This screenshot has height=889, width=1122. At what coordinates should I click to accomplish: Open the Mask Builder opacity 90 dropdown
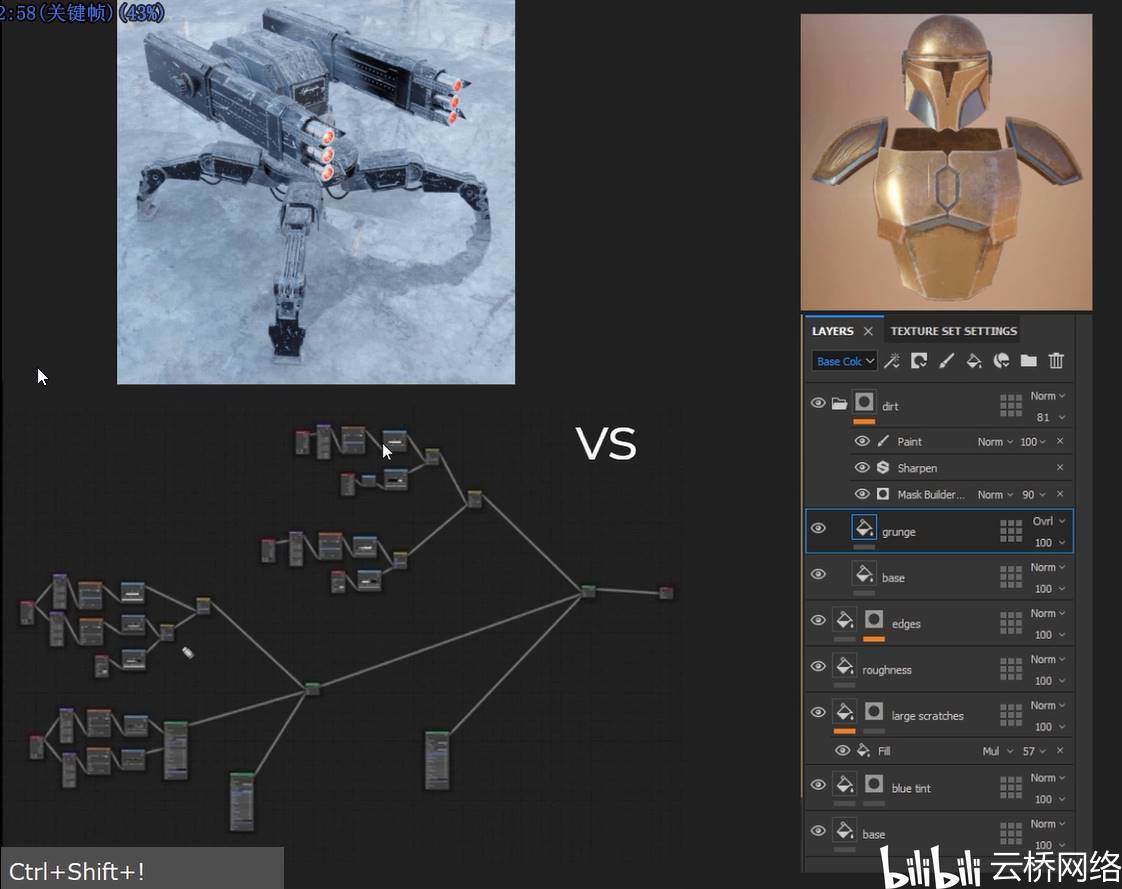click(1033, 495)
